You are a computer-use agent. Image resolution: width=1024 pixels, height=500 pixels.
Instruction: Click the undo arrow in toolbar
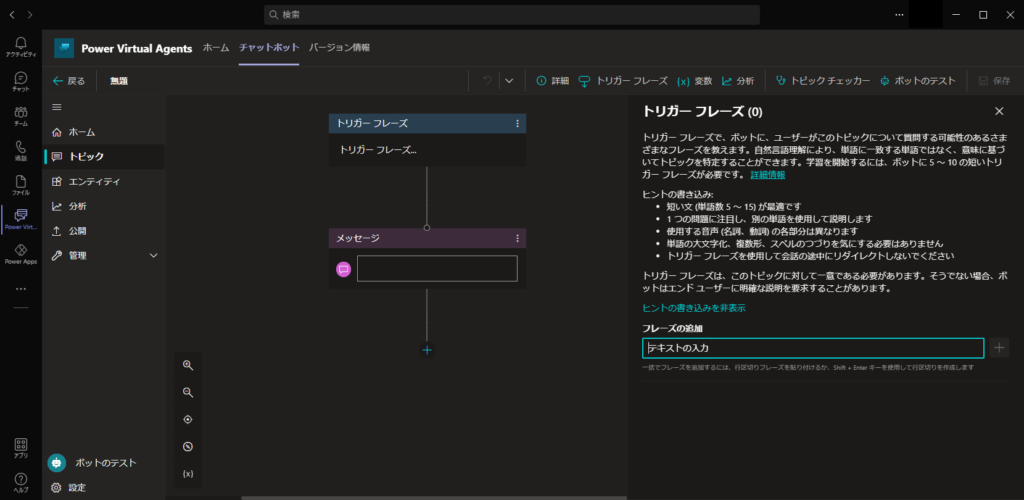[487, 81]
